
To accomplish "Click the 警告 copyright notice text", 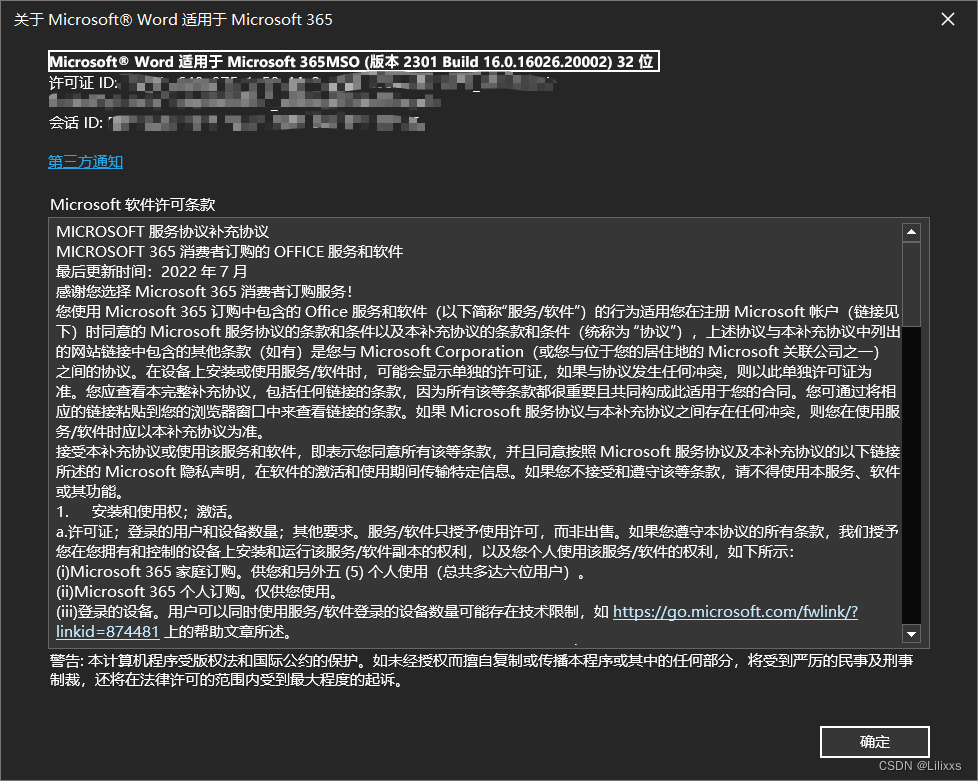I will point(482,670).
